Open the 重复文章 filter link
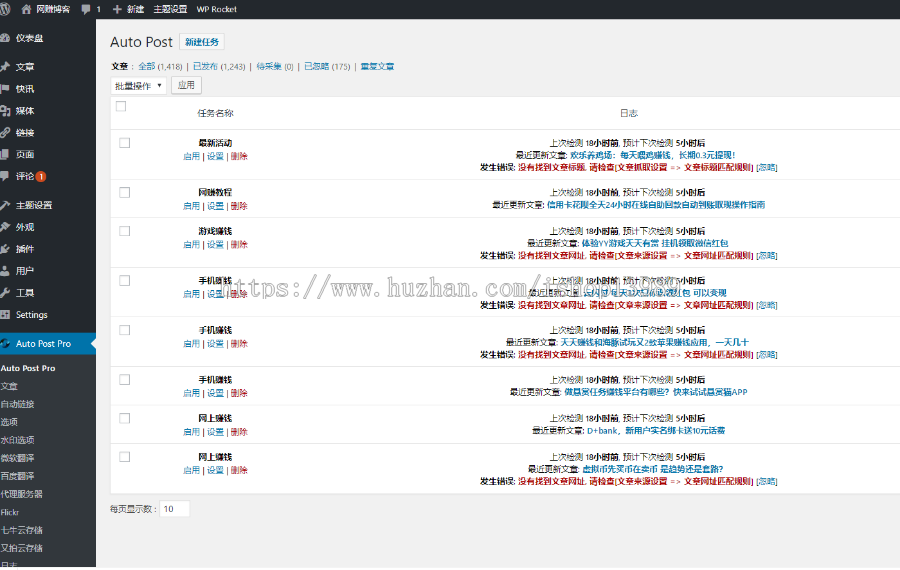Screen dimensions: 900x570 377,67
